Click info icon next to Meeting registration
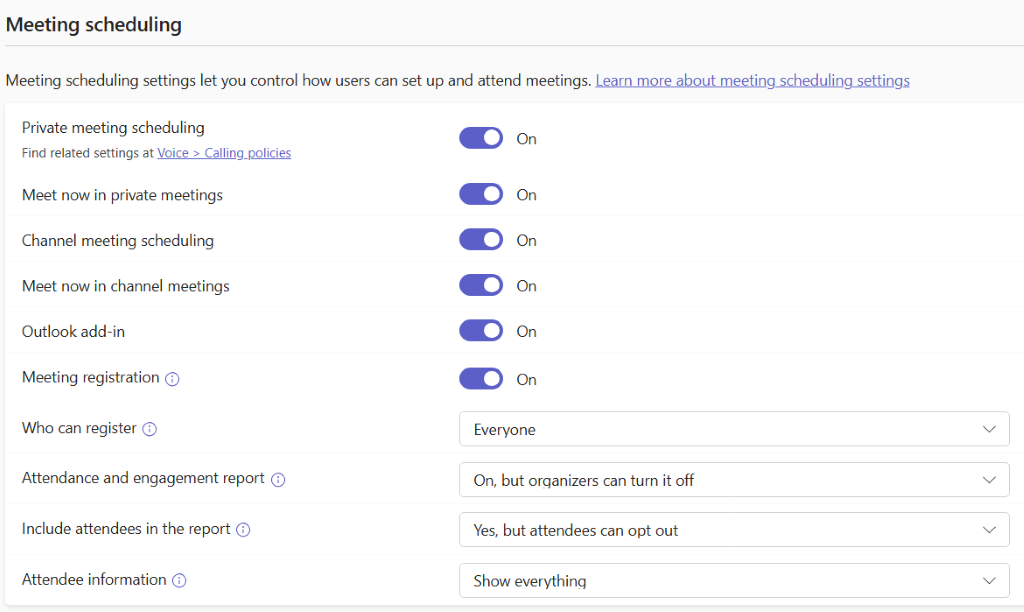This screenshot has width=1024, height=612. [172, 379]
